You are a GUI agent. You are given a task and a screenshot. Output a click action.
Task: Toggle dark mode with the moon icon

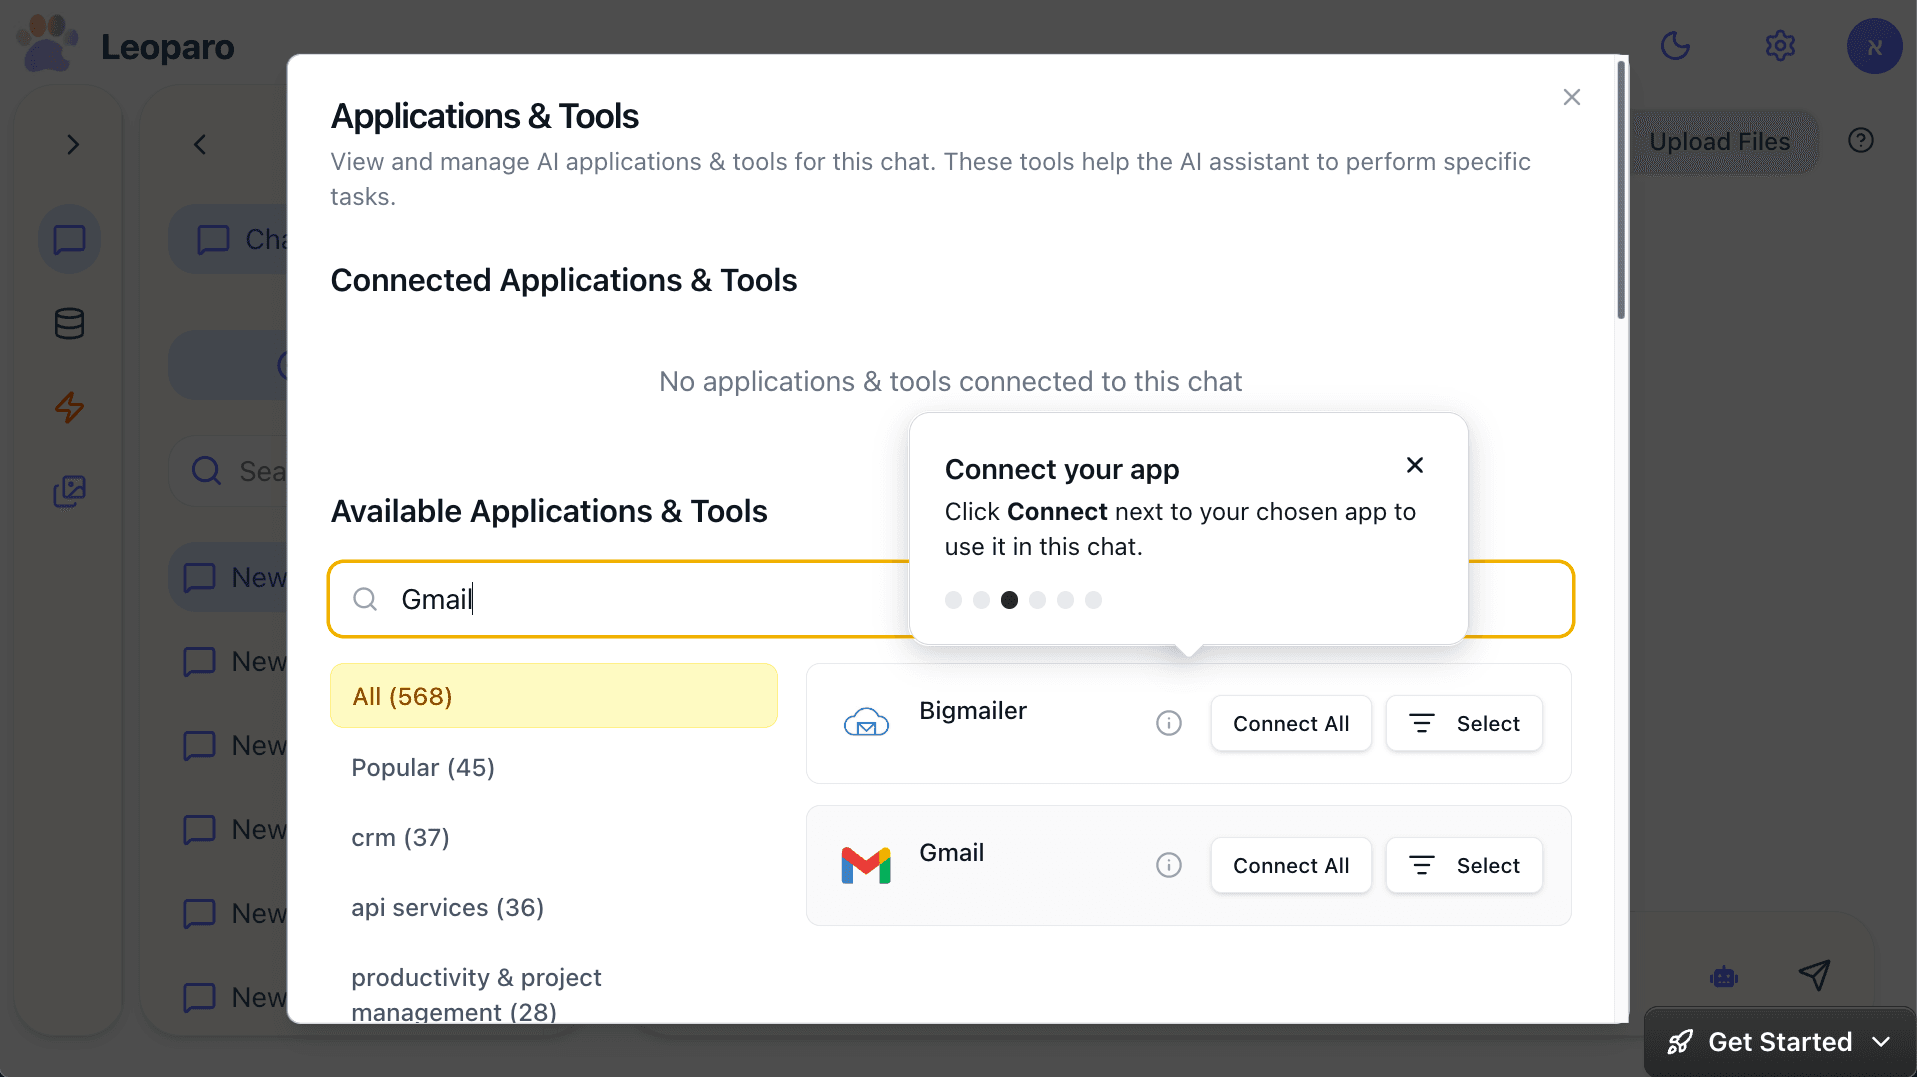[x=1675, y=45]
